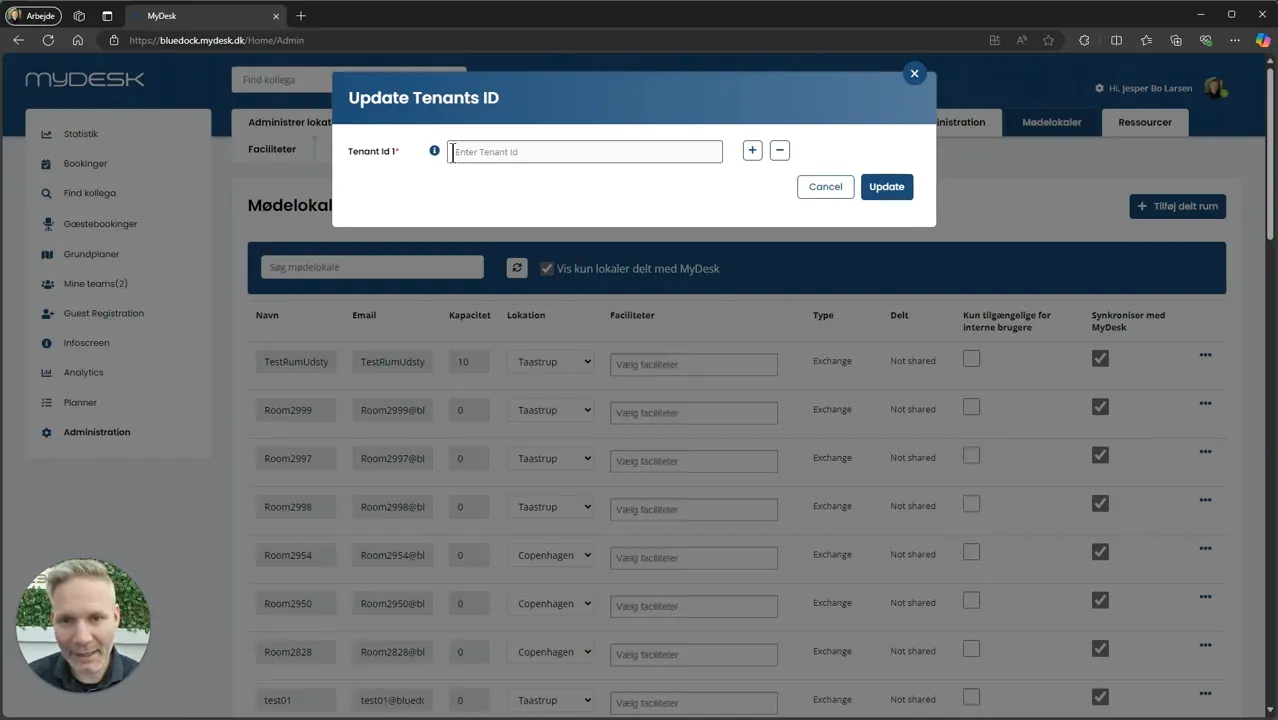Switch to the Ressourcer tab
1278x720 pixels.
tap(1145, 122)
